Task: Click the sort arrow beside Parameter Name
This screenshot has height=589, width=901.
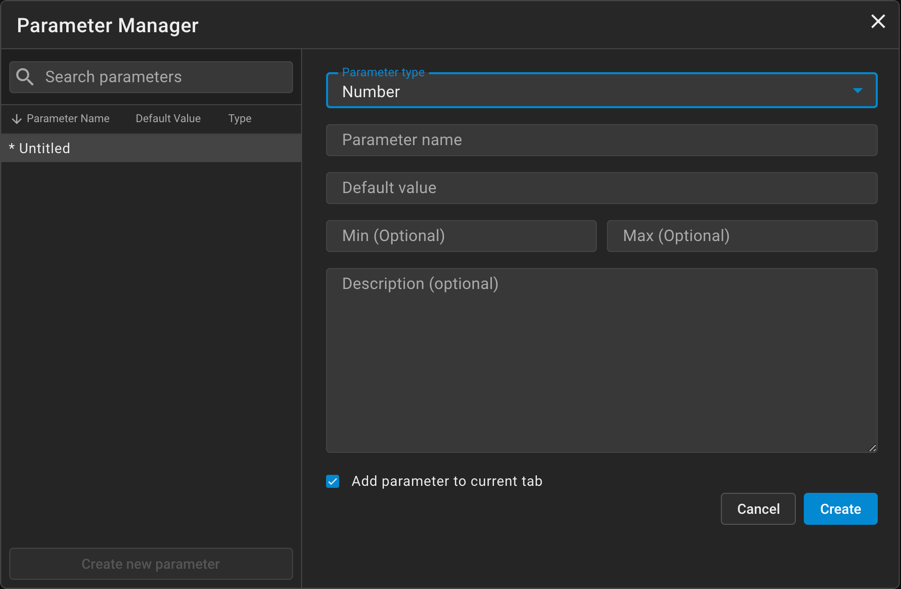Action: click(16, 119)
